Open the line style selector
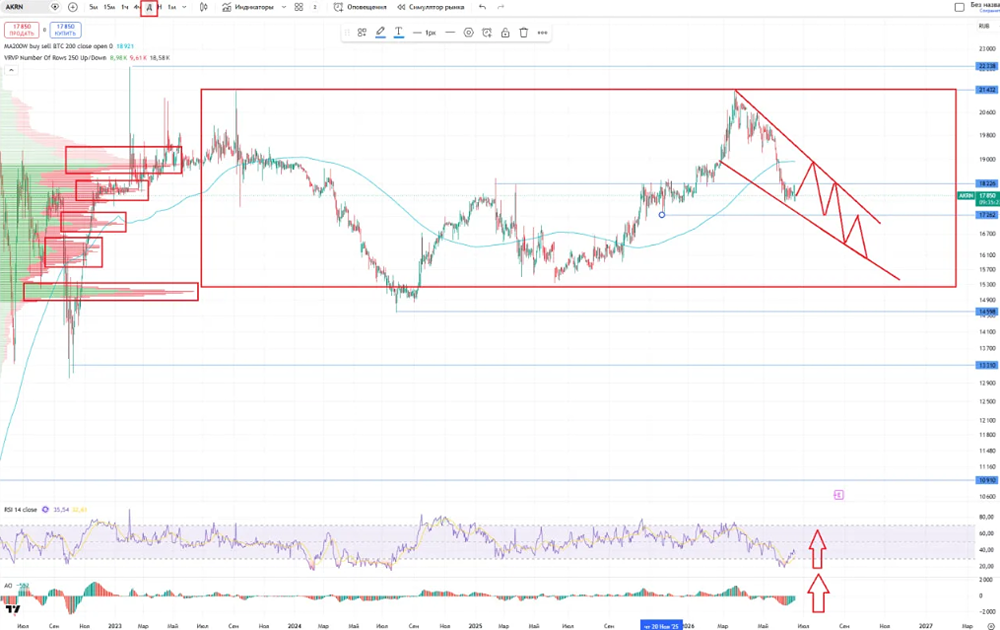 450,33
